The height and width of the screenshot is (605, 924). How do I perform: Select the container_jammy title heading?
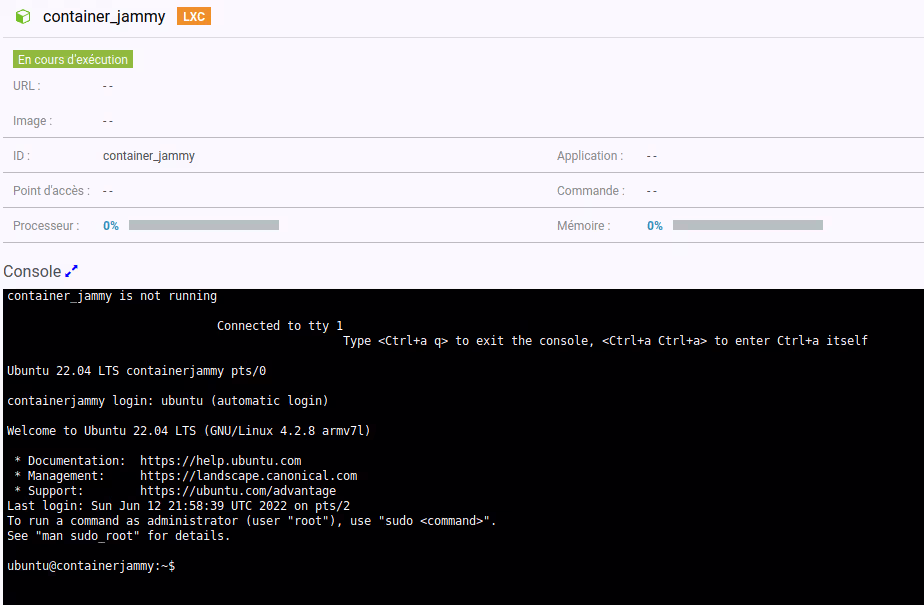click(x=104, y=17)
